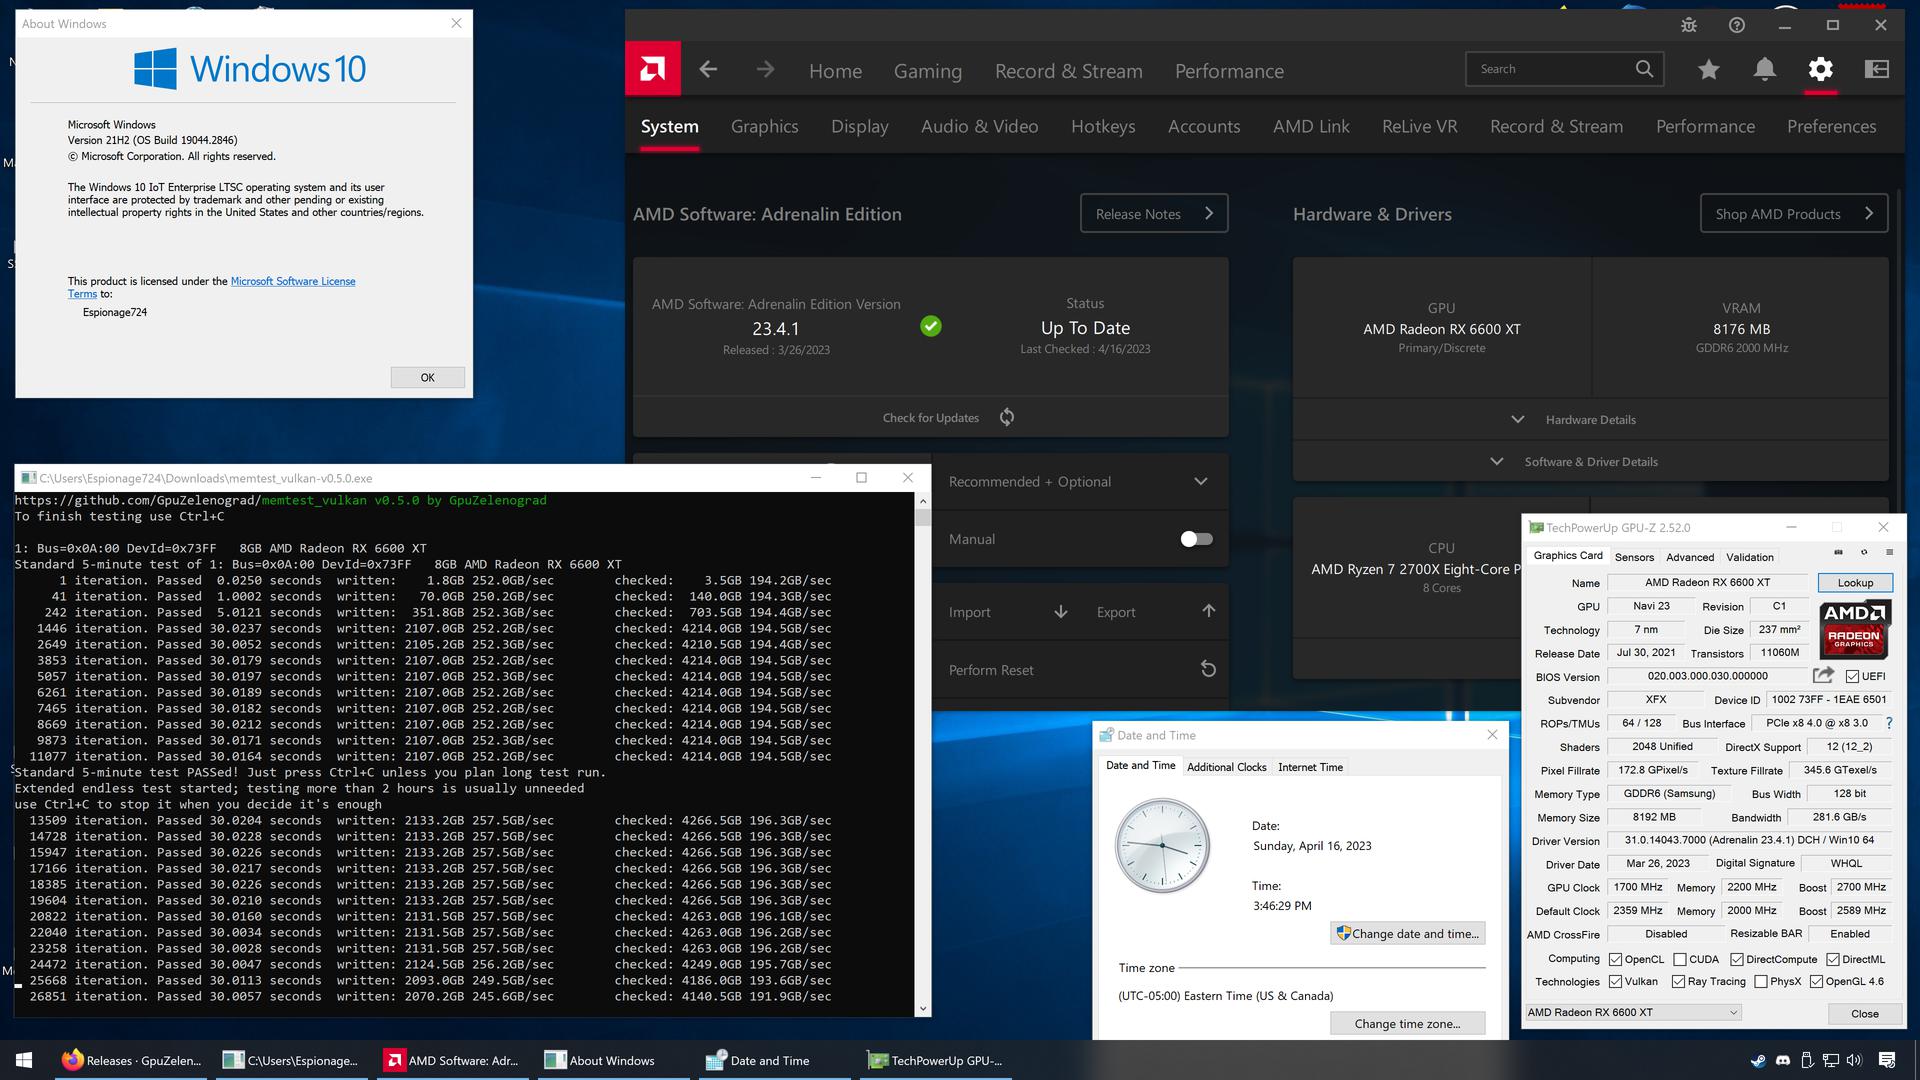Open the Gaming menu
Screen dimensions: 1920x1080
(x=927, y=71)
